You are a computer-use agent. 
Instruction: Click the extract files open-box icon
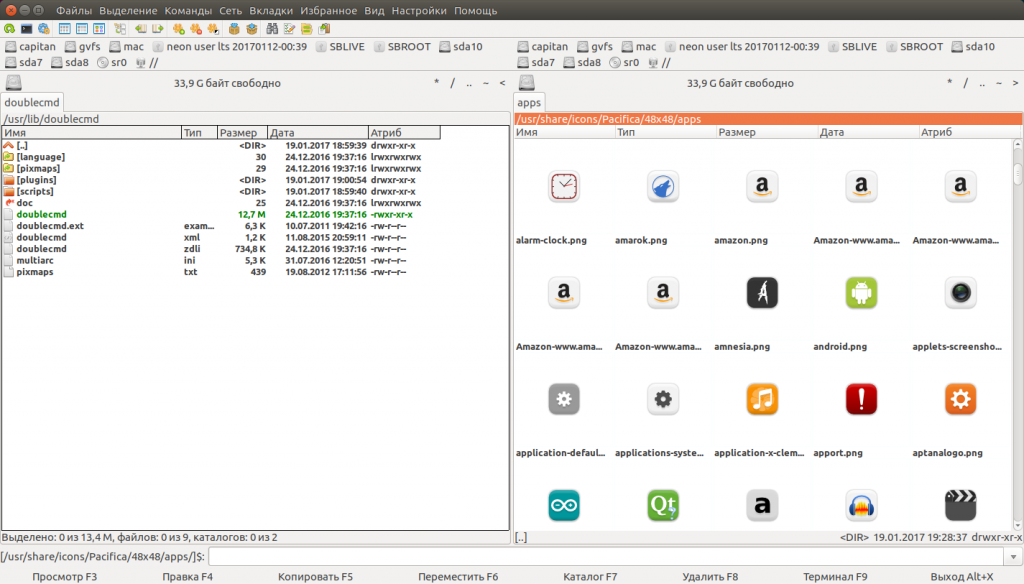click(251, 29)
